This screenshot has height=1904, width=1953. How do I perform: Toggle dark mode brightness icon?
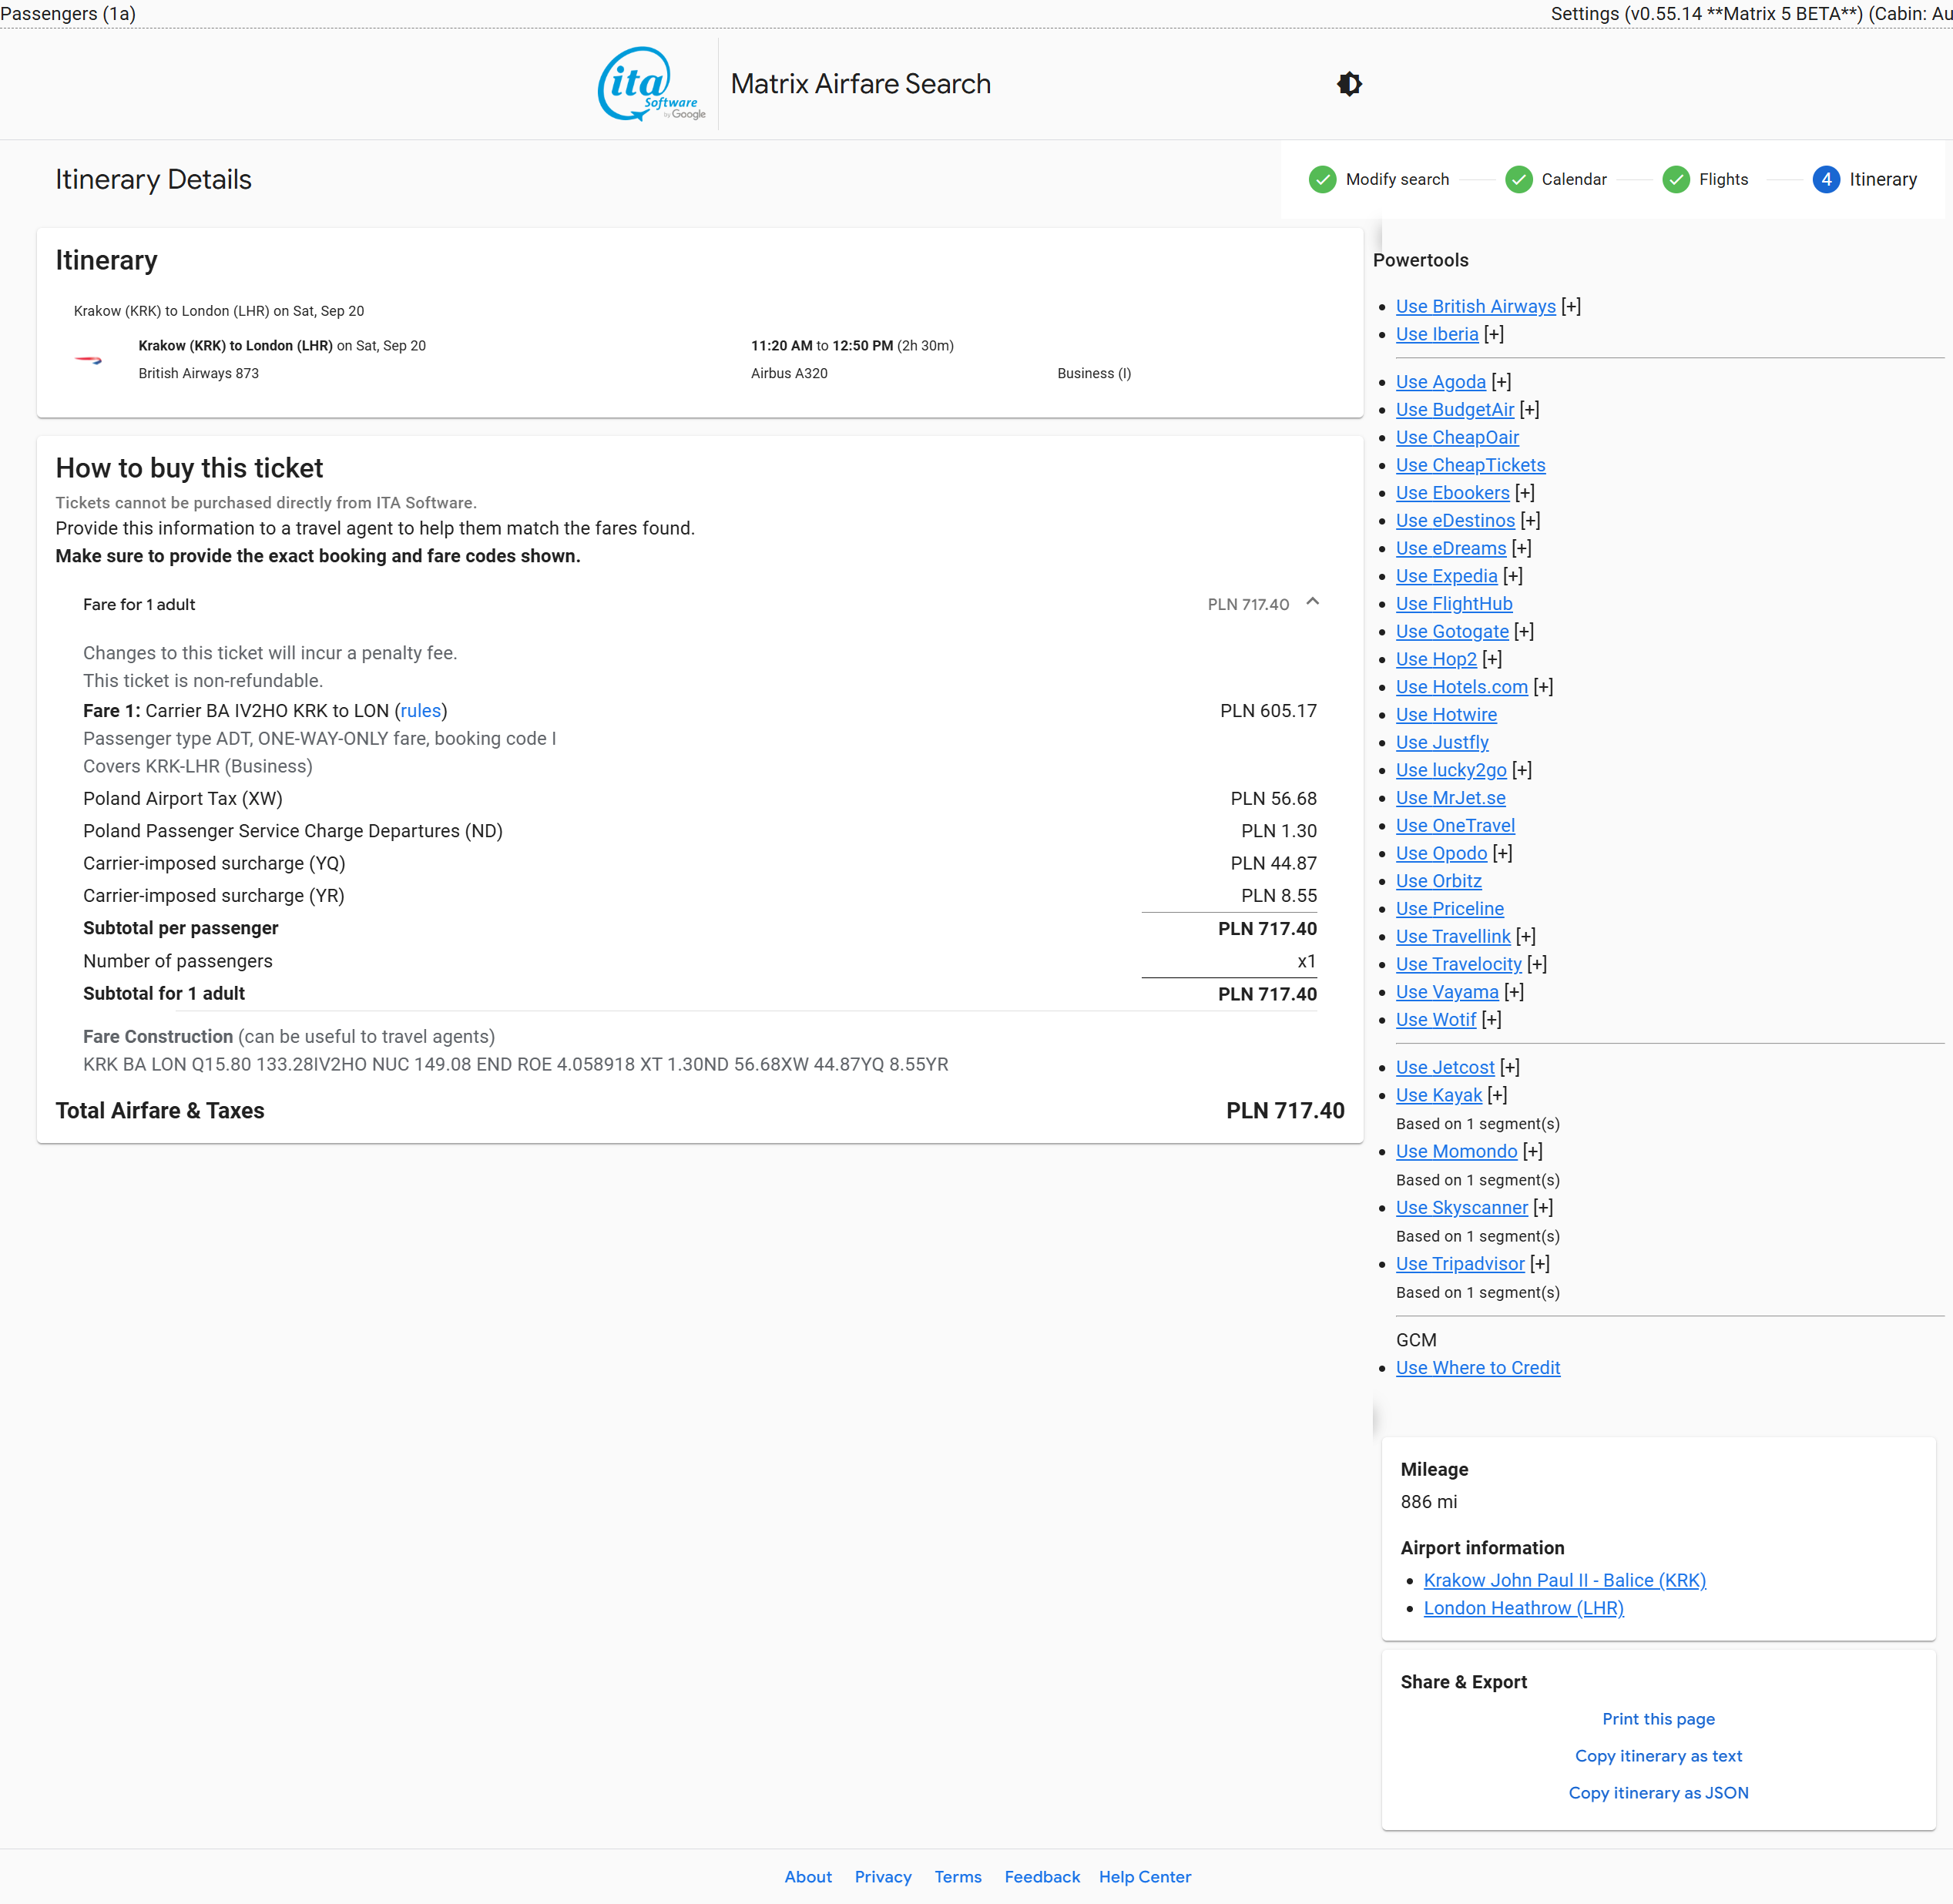click(x=1349, y=84)
